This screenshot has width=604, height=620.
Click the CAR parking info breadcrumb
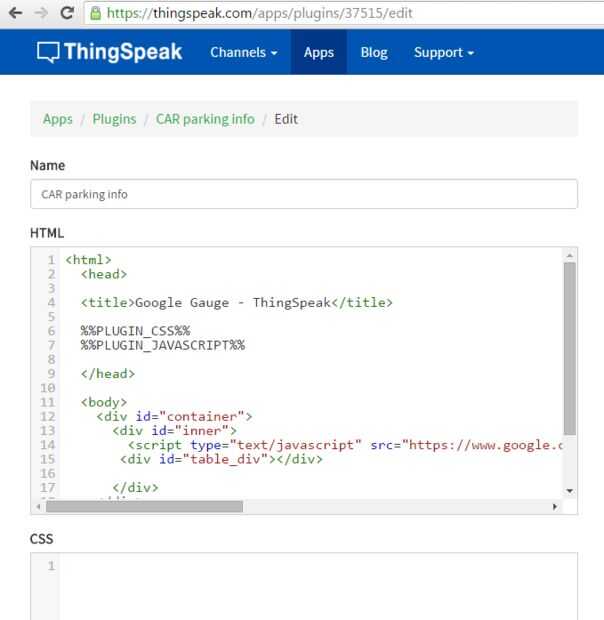pos(205,119)
